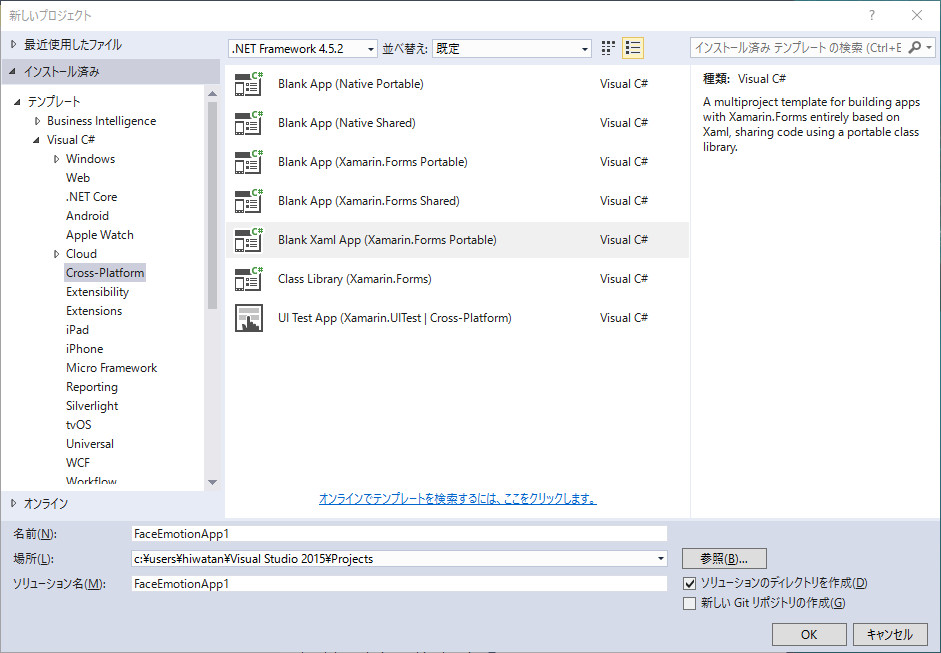Enable '新しい Git リポジトリの作成' checkbox
The height and width of the screenshot is (653, 941).
690,603
